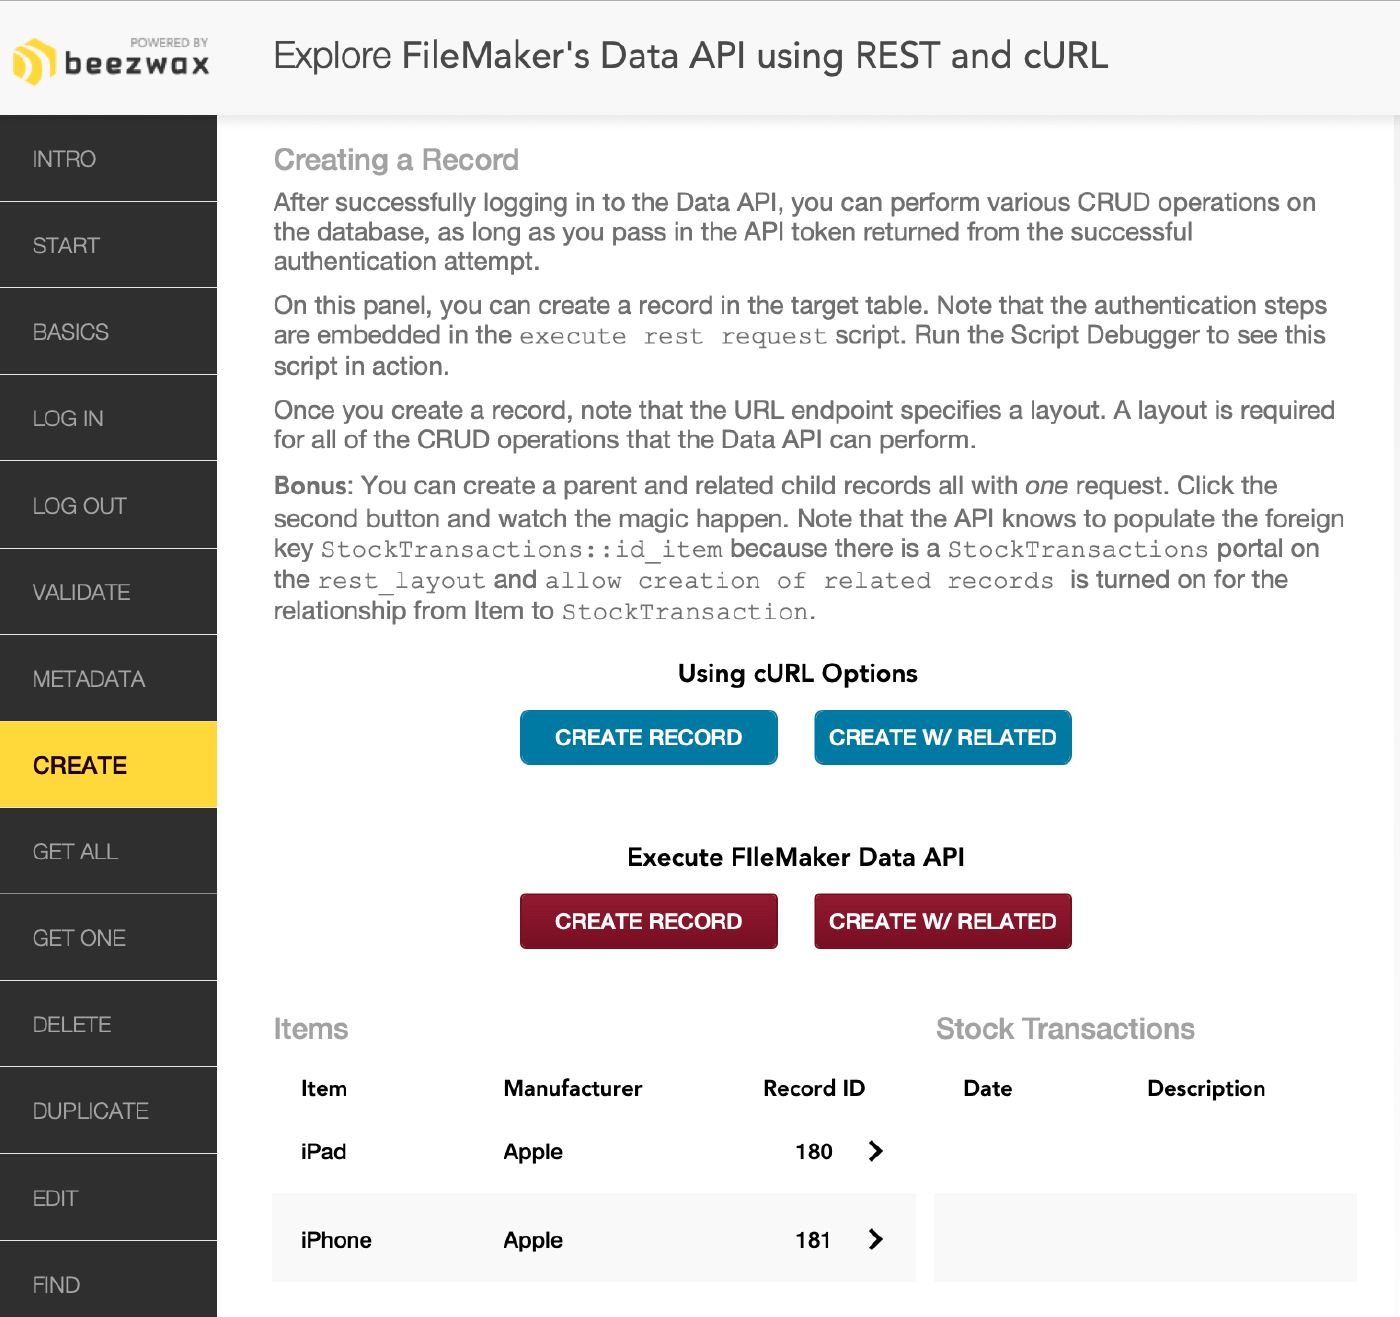Image resolution: width=1400 pixels, height=1317 pixels.
Task: Click the Using cURL Options label
Action: pyautogui.click(x=798, y=673)
